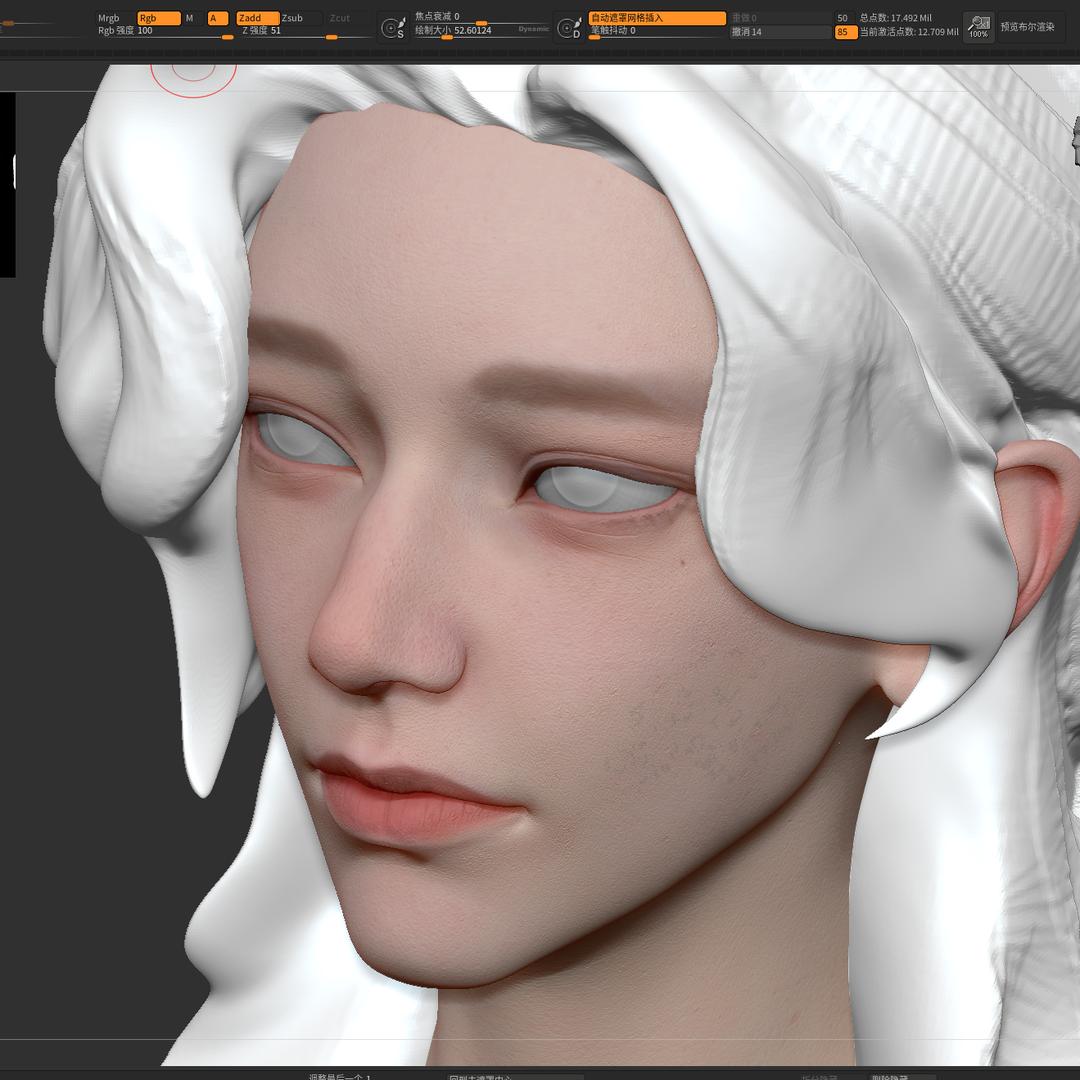Toggle the Mrgb mode button
Image resolution: width=1080 pixels, height=1080 pixels.
[109, 18]
